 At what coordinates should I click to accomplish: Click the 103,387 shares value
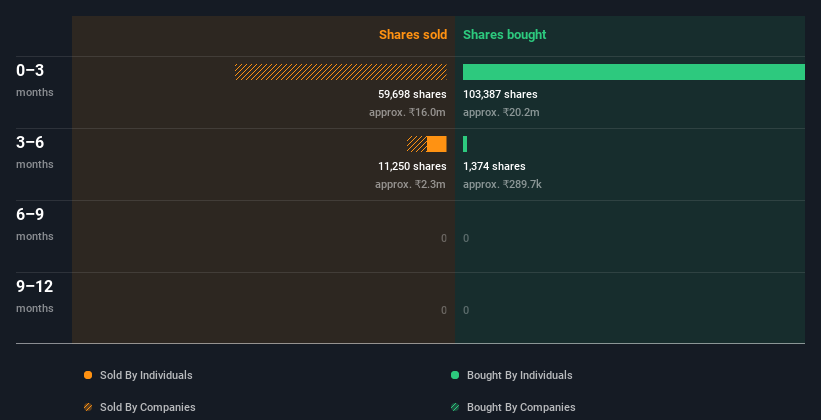(500, 94)
